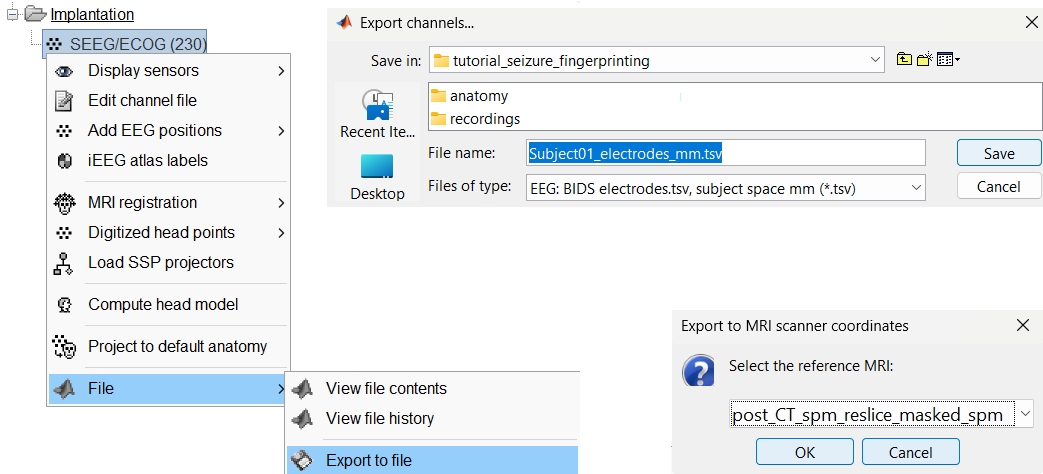This screenshot has height=474, width=1043.
Task: Open the view menu icon in file dialog
Action: [x=946, y=60]
